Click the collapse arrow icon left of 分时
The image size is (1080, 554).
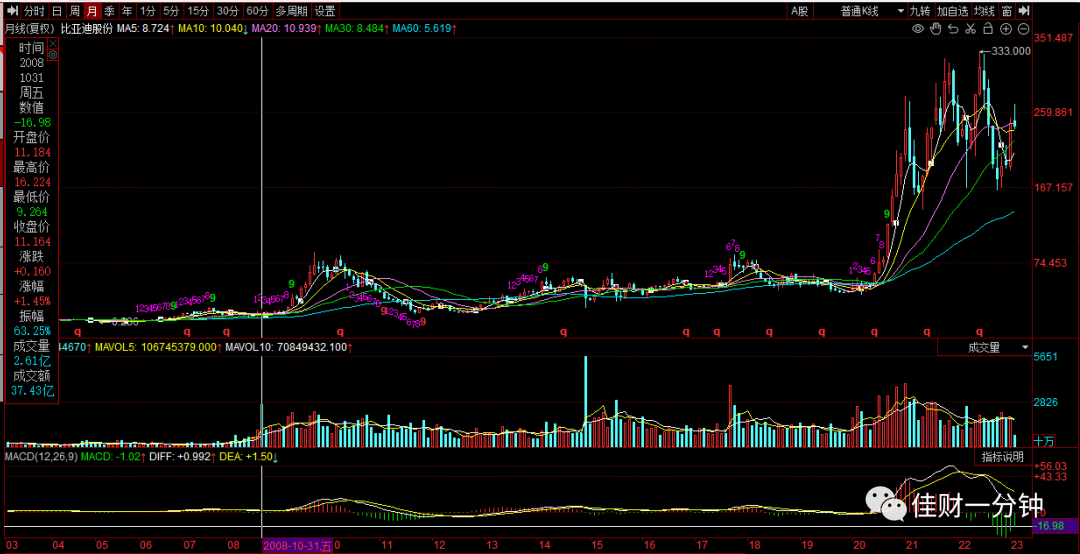12,11
